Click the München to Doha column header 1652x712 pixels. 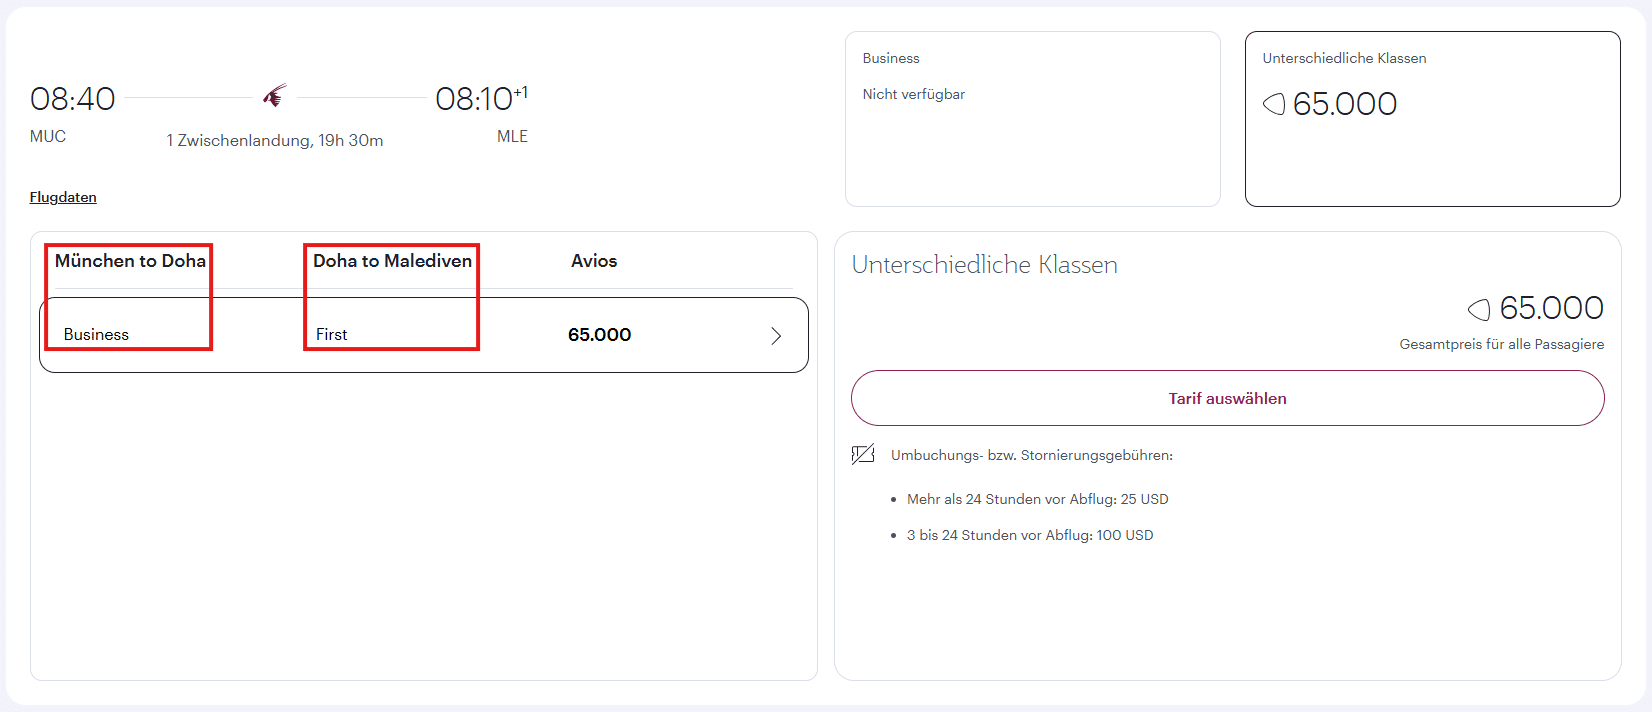tap(130, 261)
